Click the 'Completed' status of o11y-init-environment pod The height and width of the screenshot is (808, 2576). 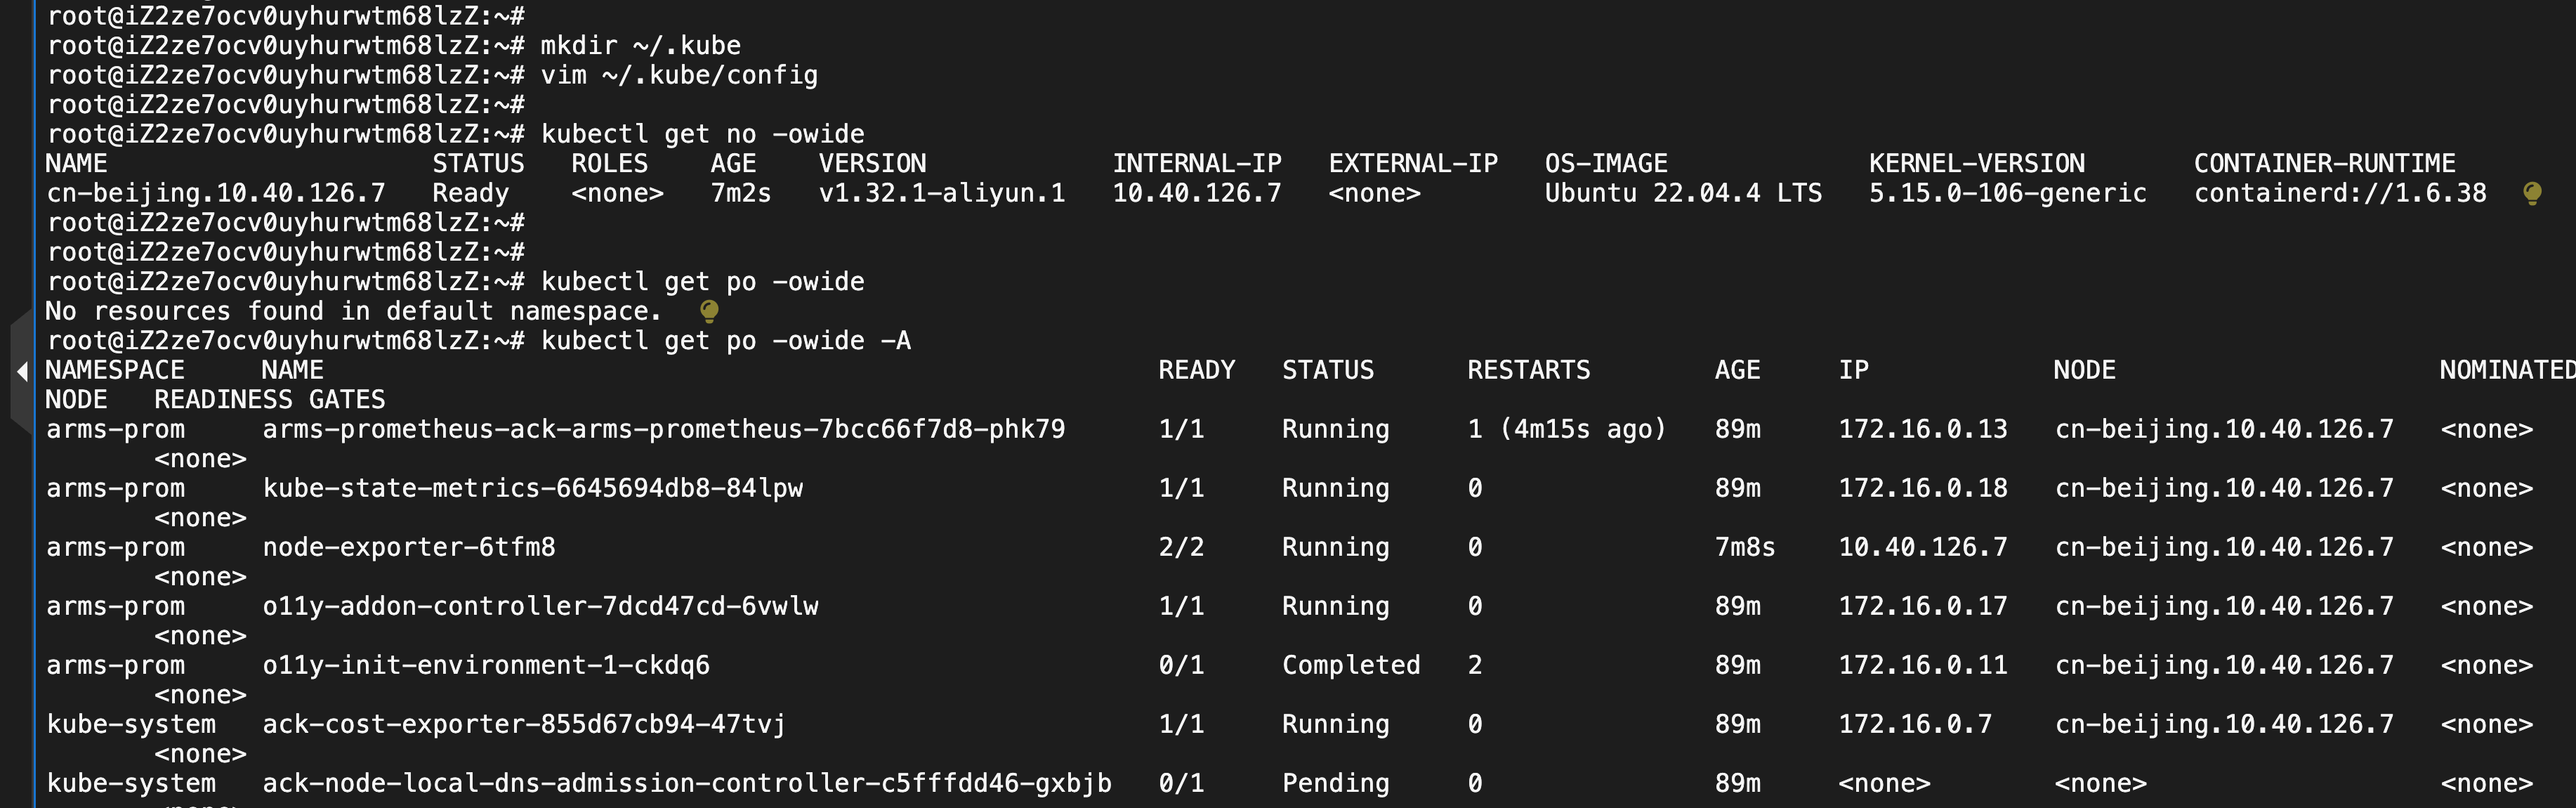(x=1350, y=665)
